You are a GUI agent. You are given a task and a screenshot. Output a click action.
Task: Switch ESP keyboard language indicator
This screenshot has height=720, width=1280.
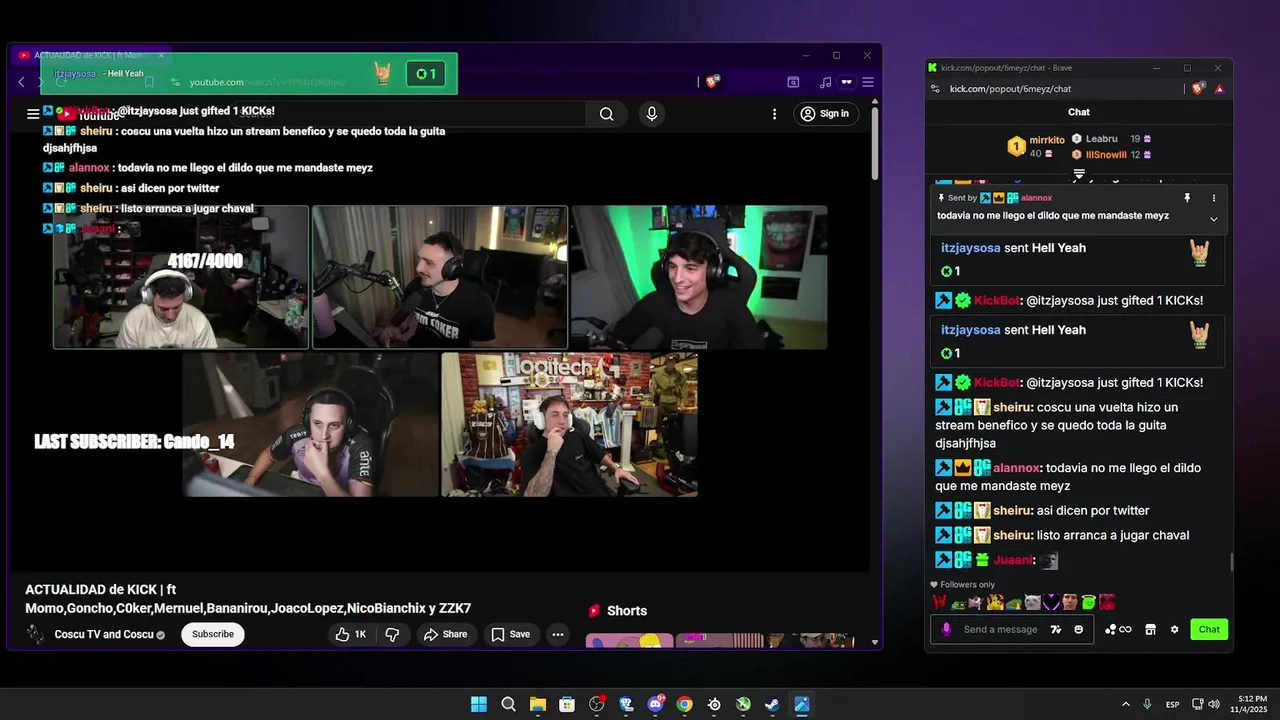tap(1172, 704)
